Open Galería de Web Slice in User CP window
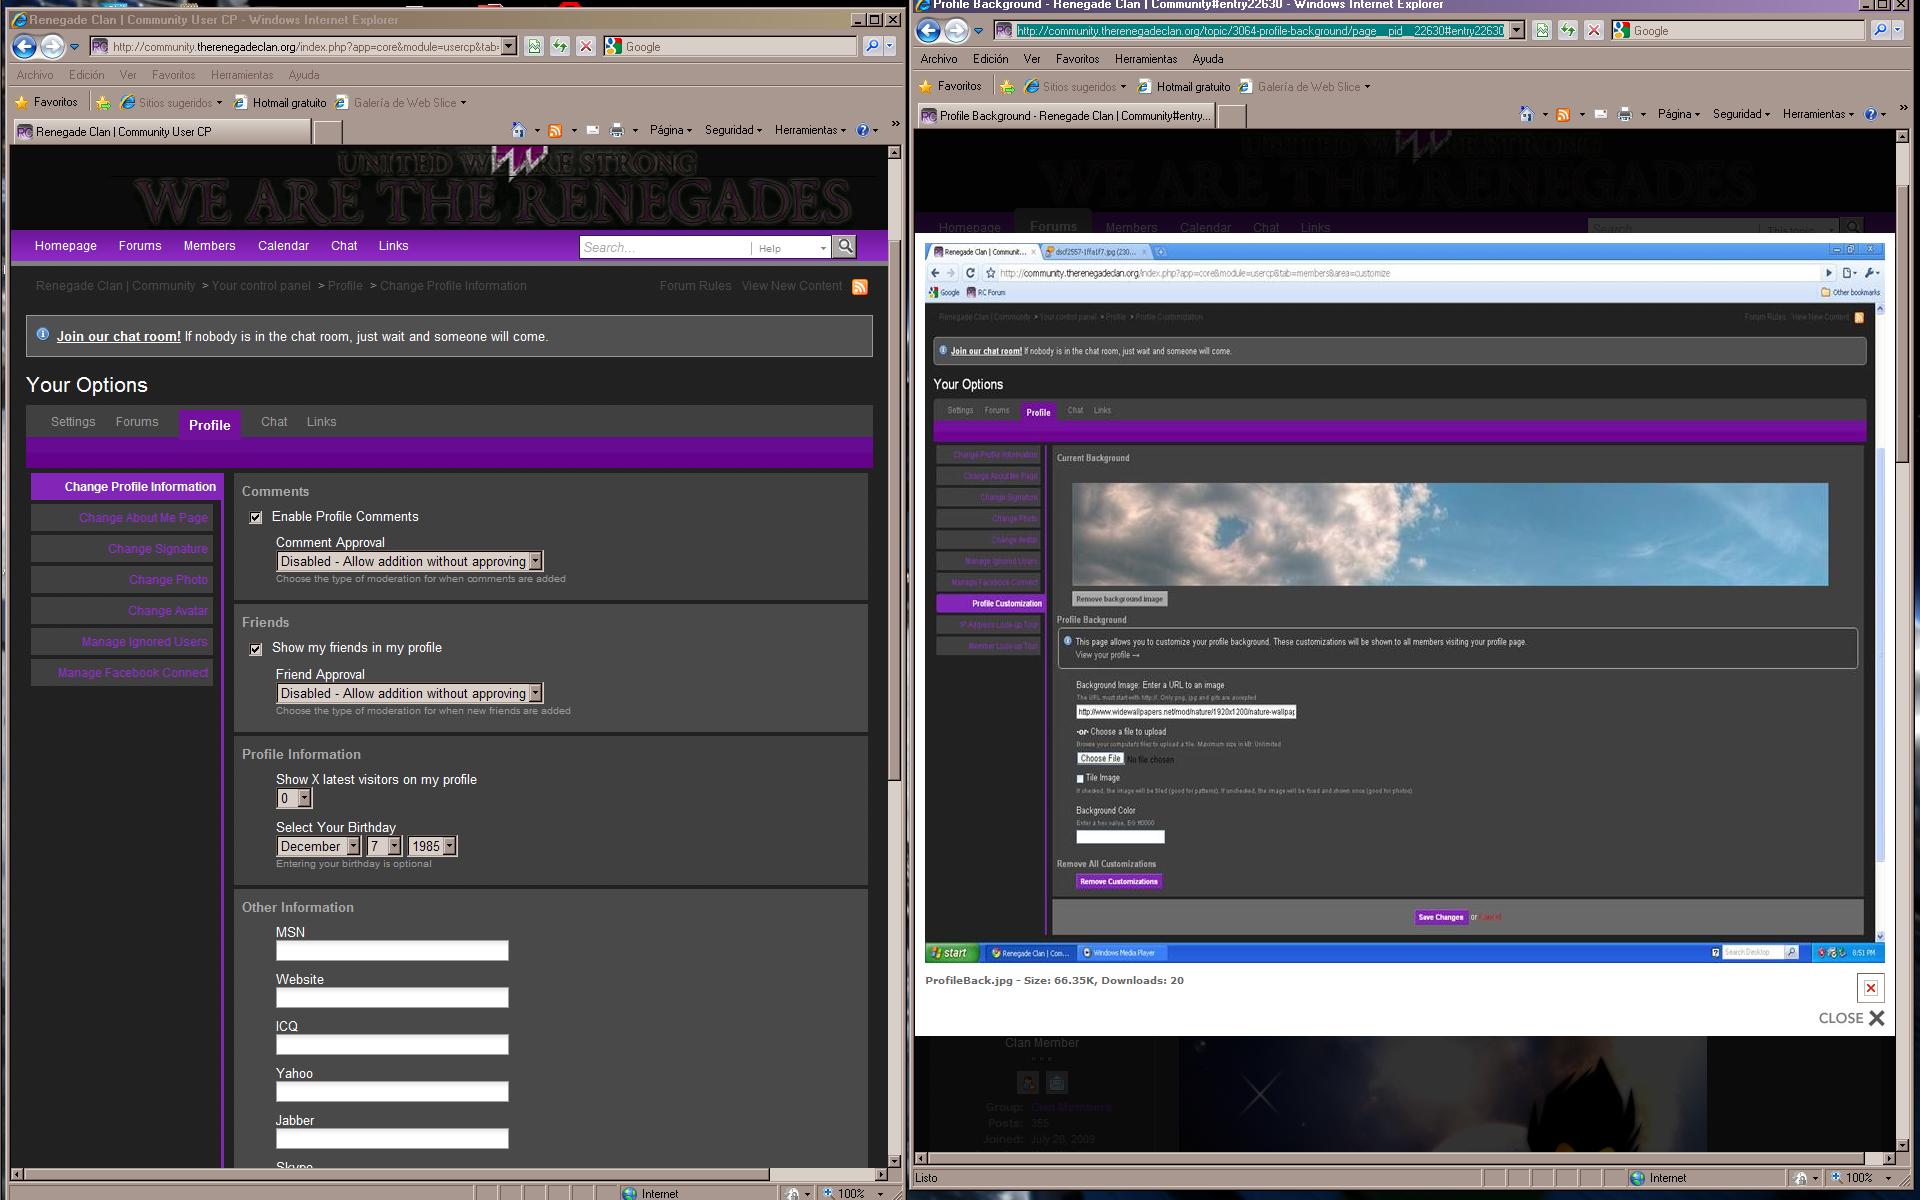1920x1200 pixels. [x=400, y=102]
